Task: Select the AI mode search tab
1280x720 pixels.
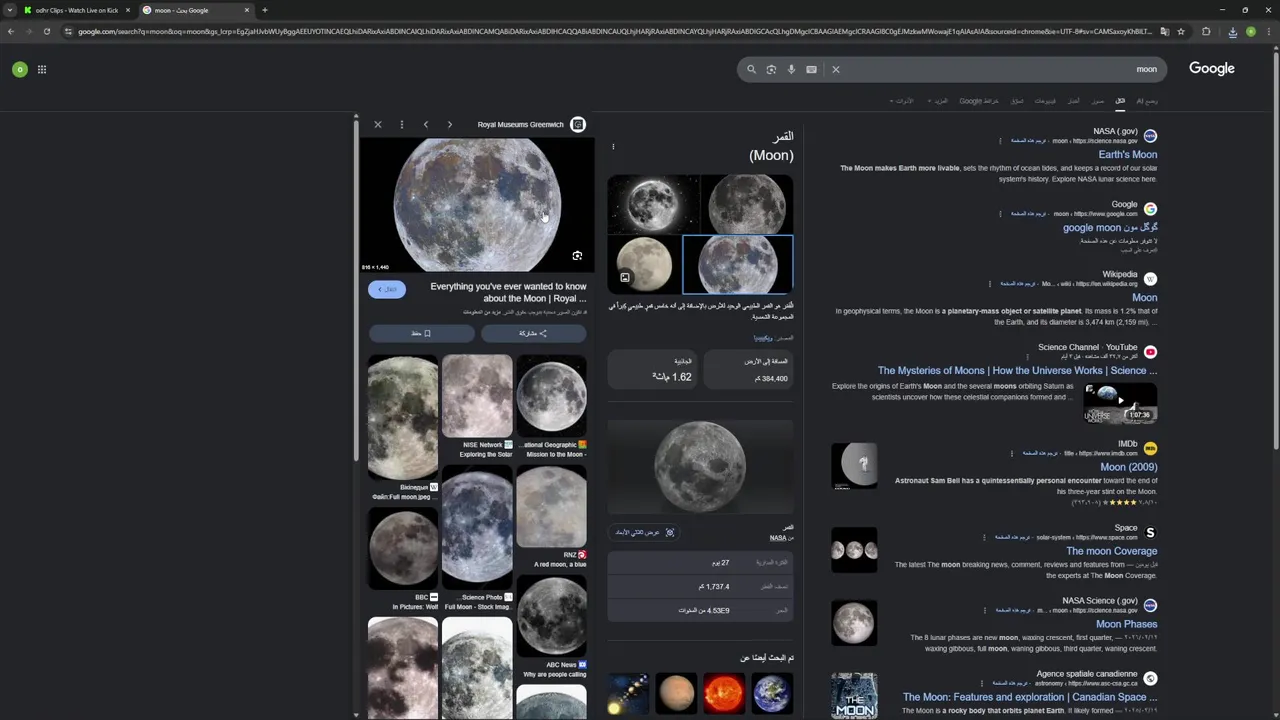Action: pos(1147,101)
